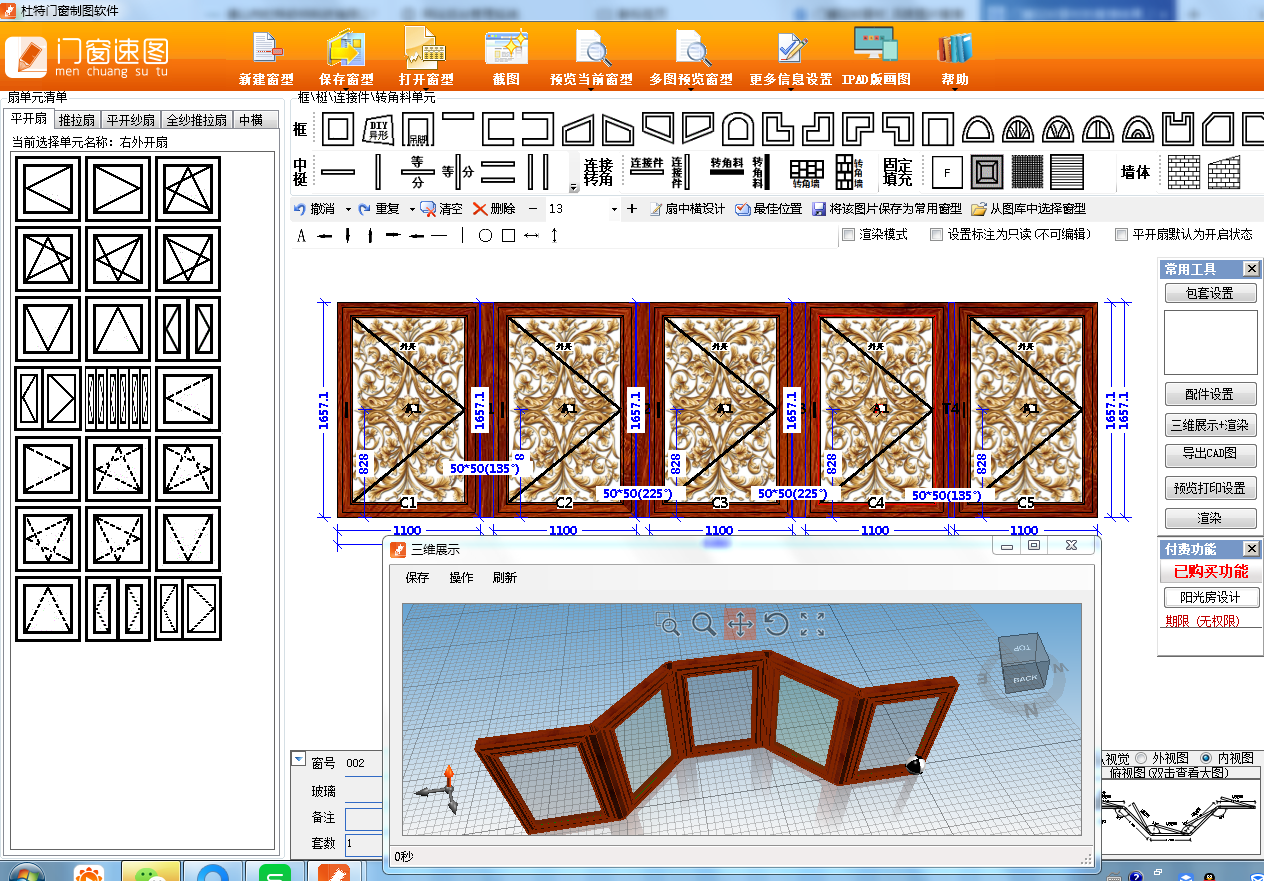This screenshot has width=1264, height=881.
Task: Click the rotate-reset icon in the 3D viewer
Action: click(x=776, y=625)
